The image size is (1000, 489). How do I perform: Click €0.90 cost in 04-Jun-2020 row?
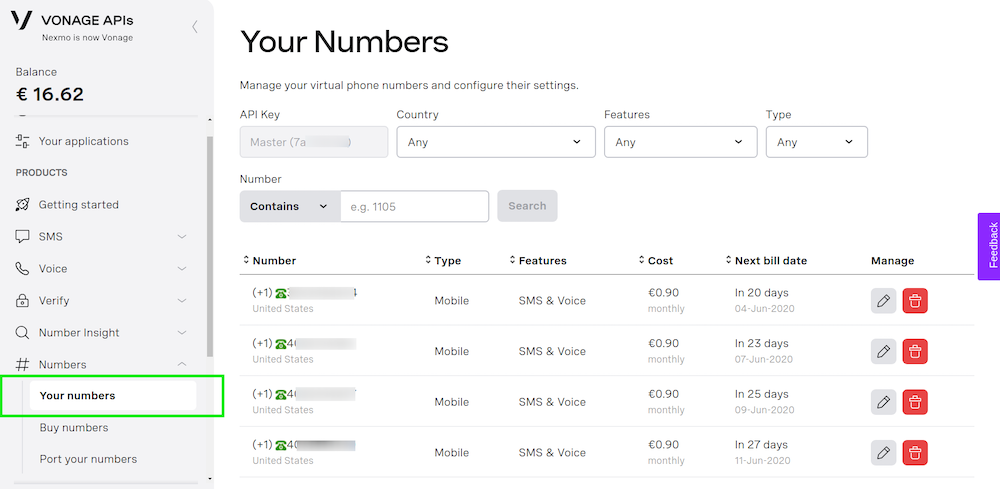[x=663, y=293]
